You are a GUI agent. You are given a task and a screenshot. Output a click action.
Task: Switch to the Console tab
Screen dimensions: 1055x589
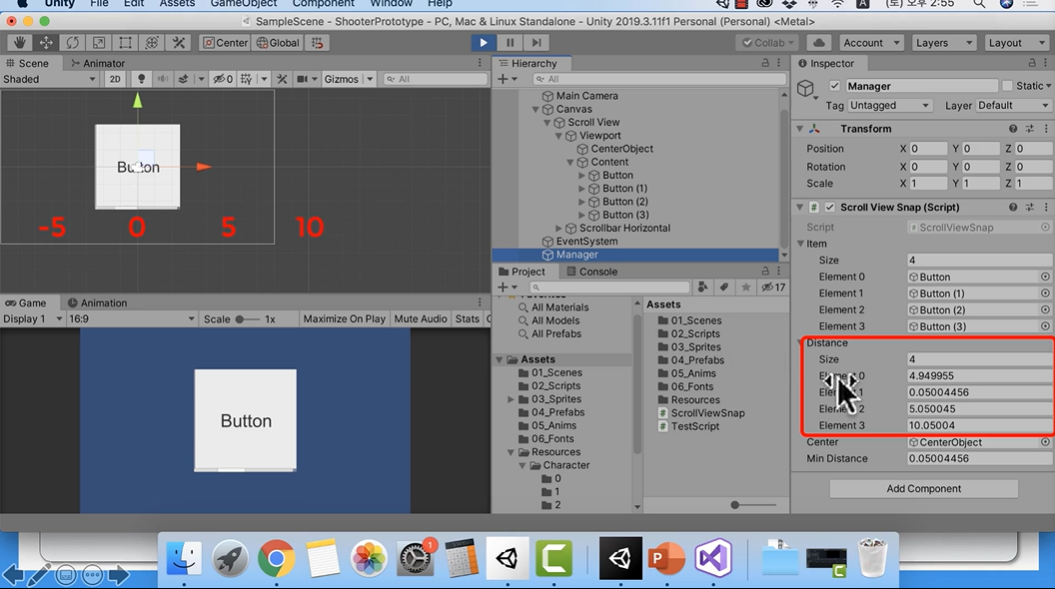pyautogui.click(x=592, y=271)
